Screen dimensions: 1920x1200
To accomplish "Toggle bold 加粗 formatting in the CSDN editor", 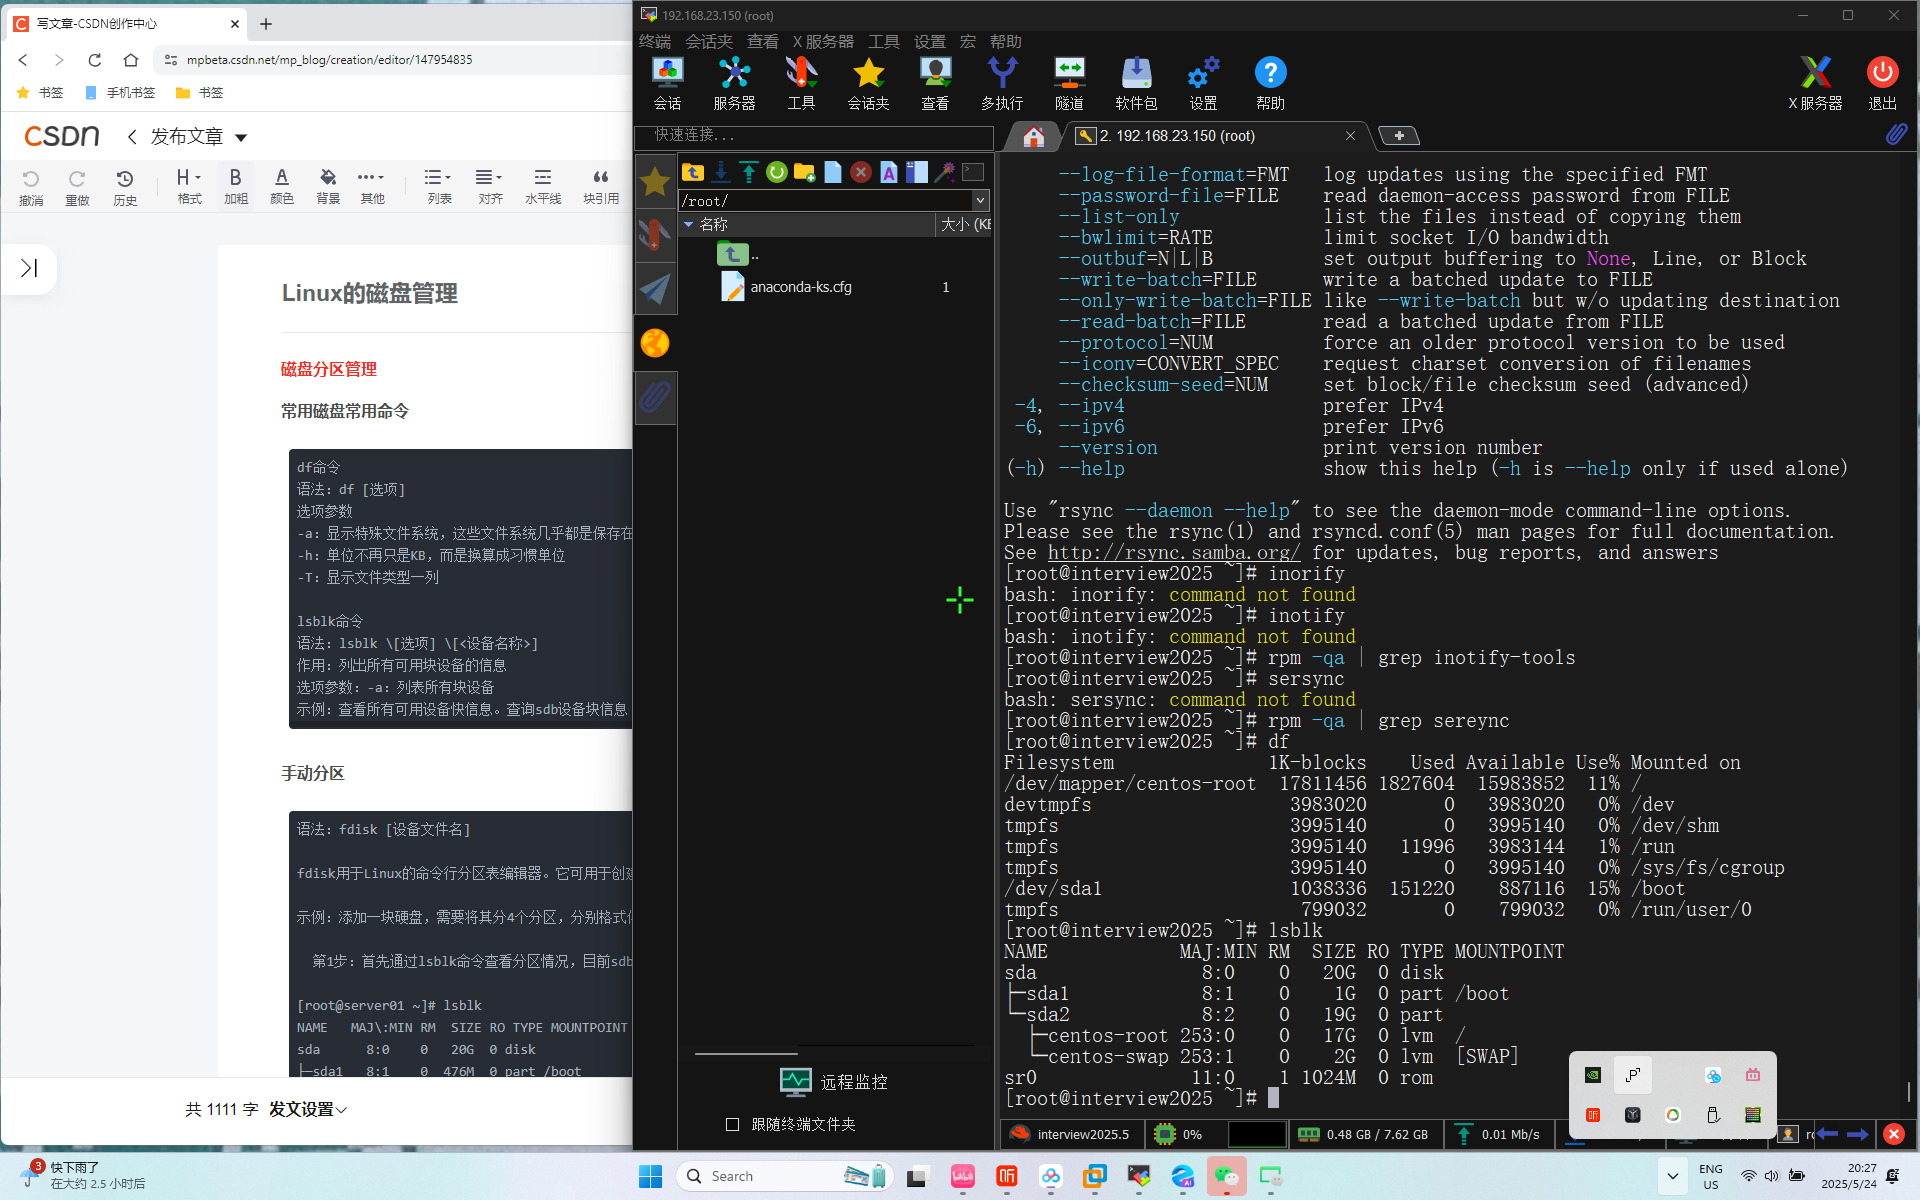I will tap(235, 185).
